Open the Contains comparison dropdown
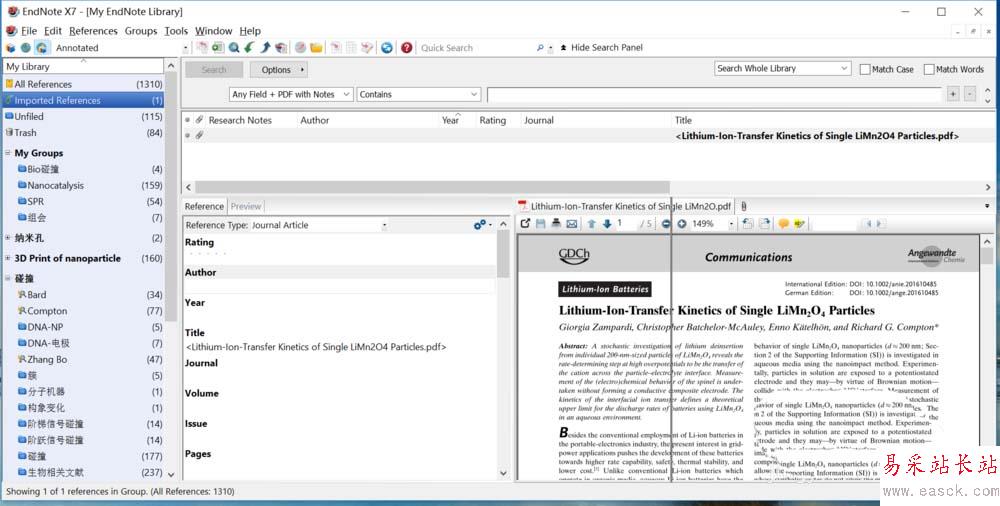The image size is (1000, 506). tap(418, 94)
